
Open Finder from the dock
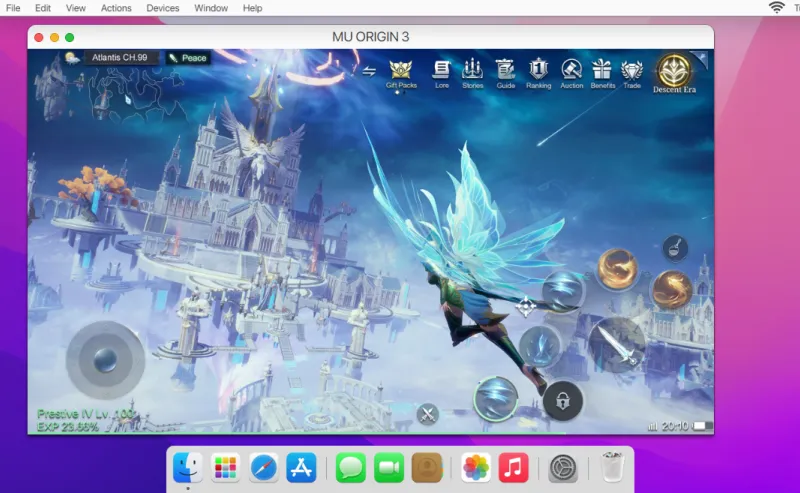(x=188, y=467)
